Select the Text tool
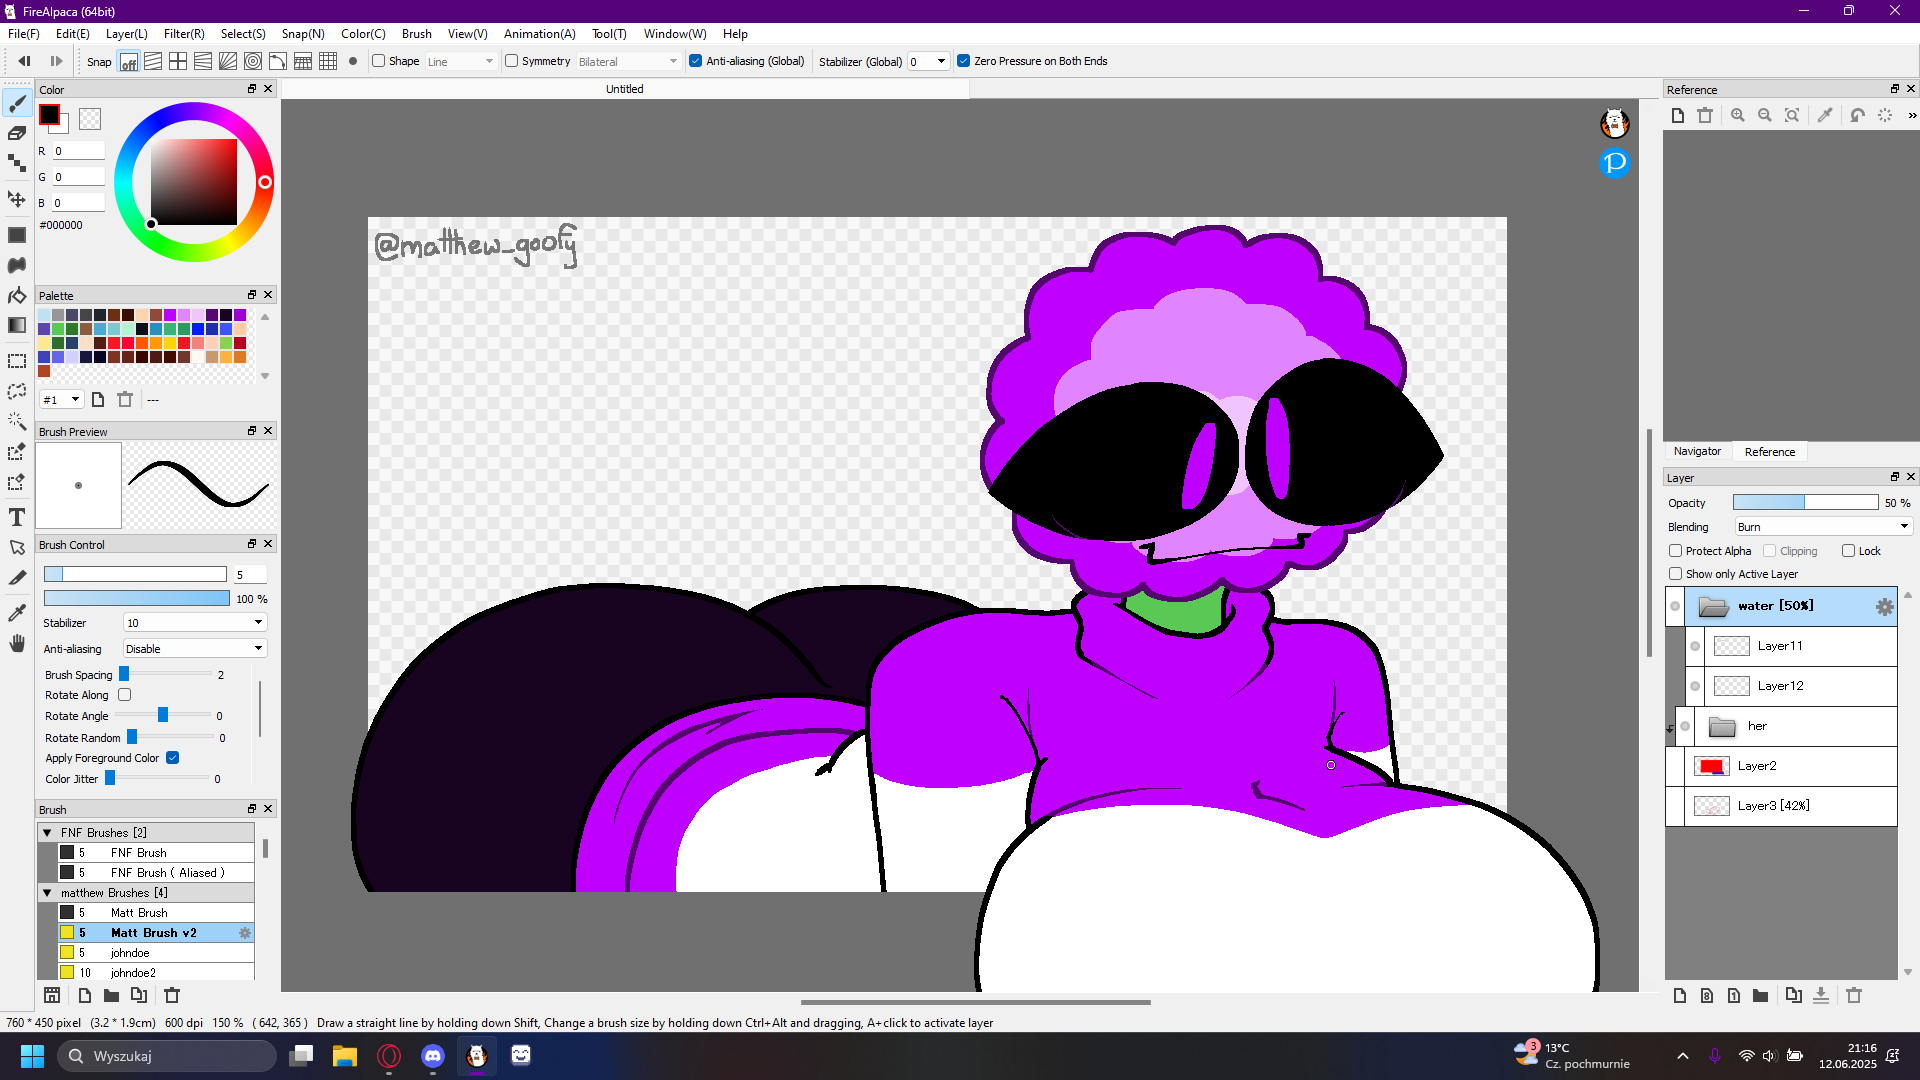The image size is (1920, 1080). [x=17, y=517]
